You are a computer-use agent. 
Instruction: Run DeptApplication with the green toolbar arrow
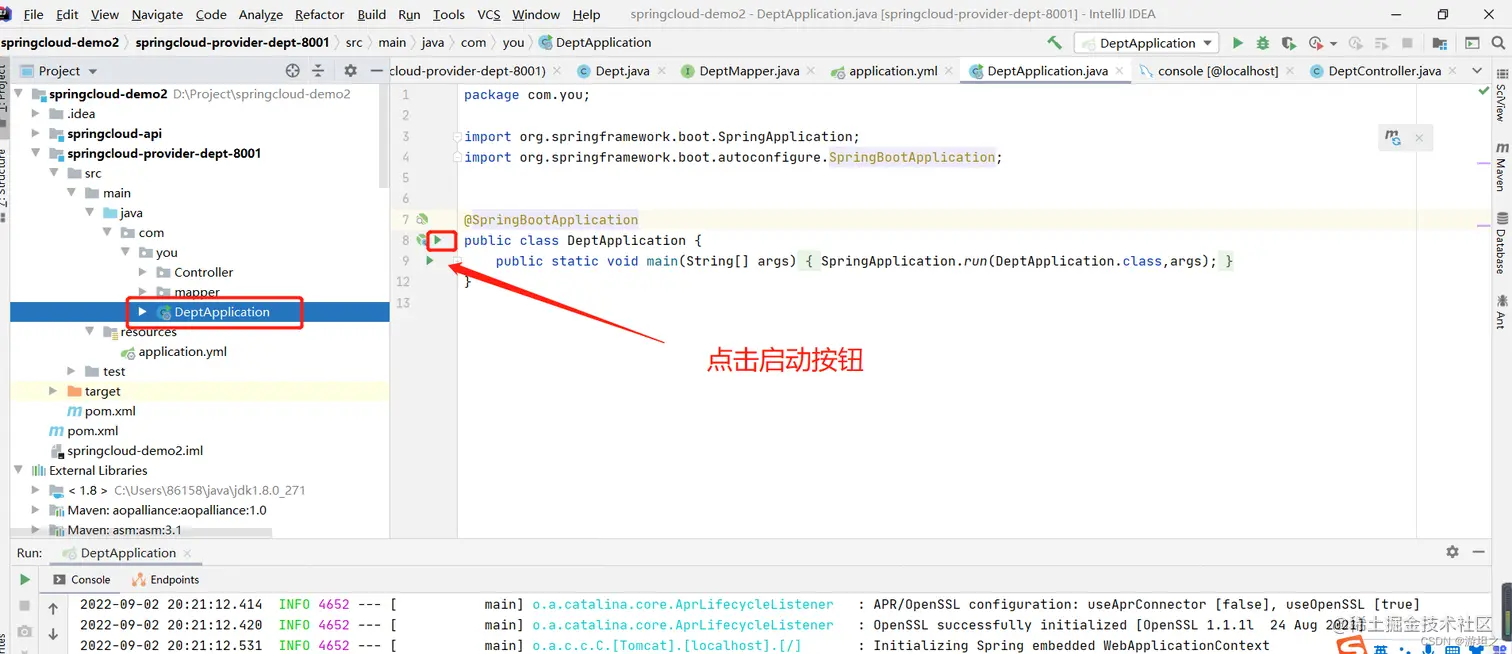(1238, 43)
